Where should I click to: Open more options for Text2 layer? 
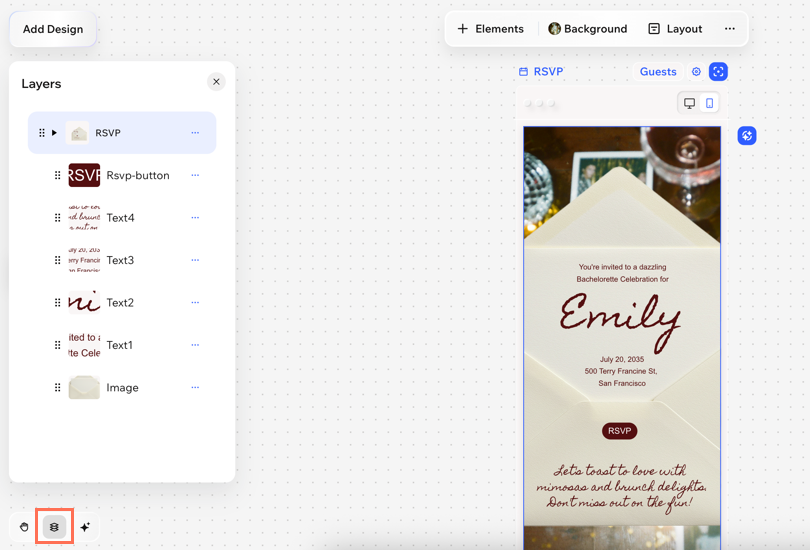click(x=195, y=302)
